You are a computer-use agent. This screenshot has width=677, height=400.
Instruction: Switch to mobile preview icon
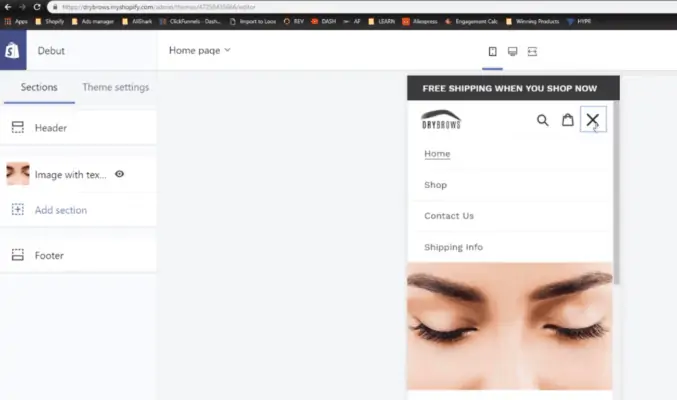492,51
